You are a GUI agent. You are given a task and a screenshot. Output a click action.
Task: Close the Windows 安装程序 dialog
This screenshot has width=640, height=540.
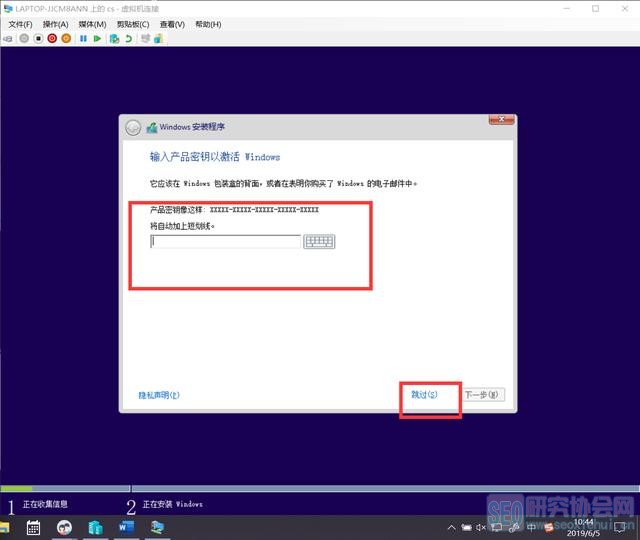[501, 119]
